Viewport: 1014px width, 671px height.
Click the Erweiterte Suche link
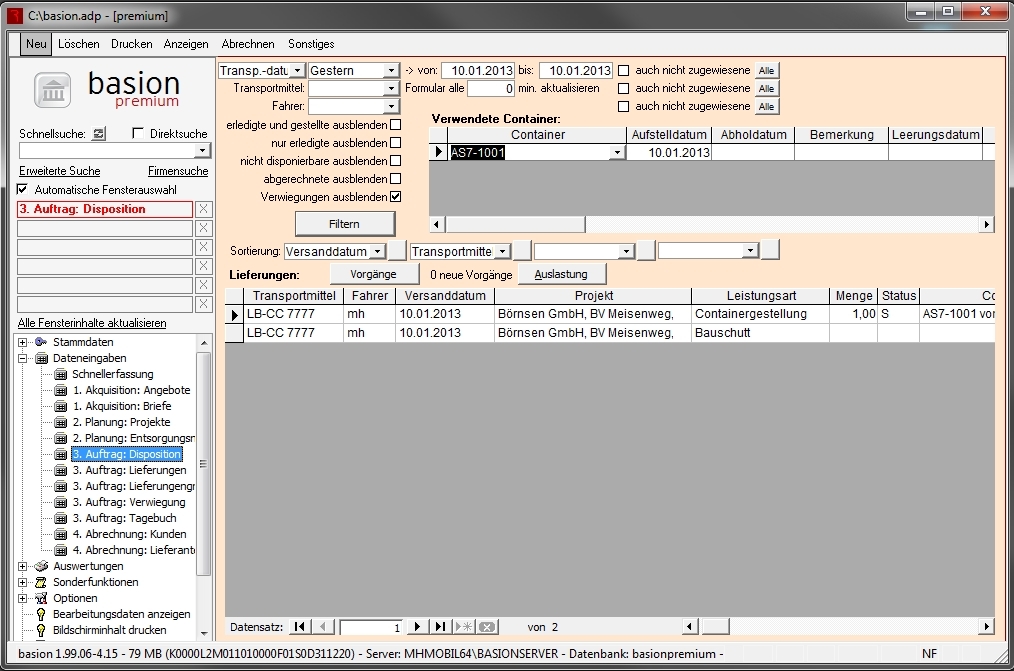[59, 171]
